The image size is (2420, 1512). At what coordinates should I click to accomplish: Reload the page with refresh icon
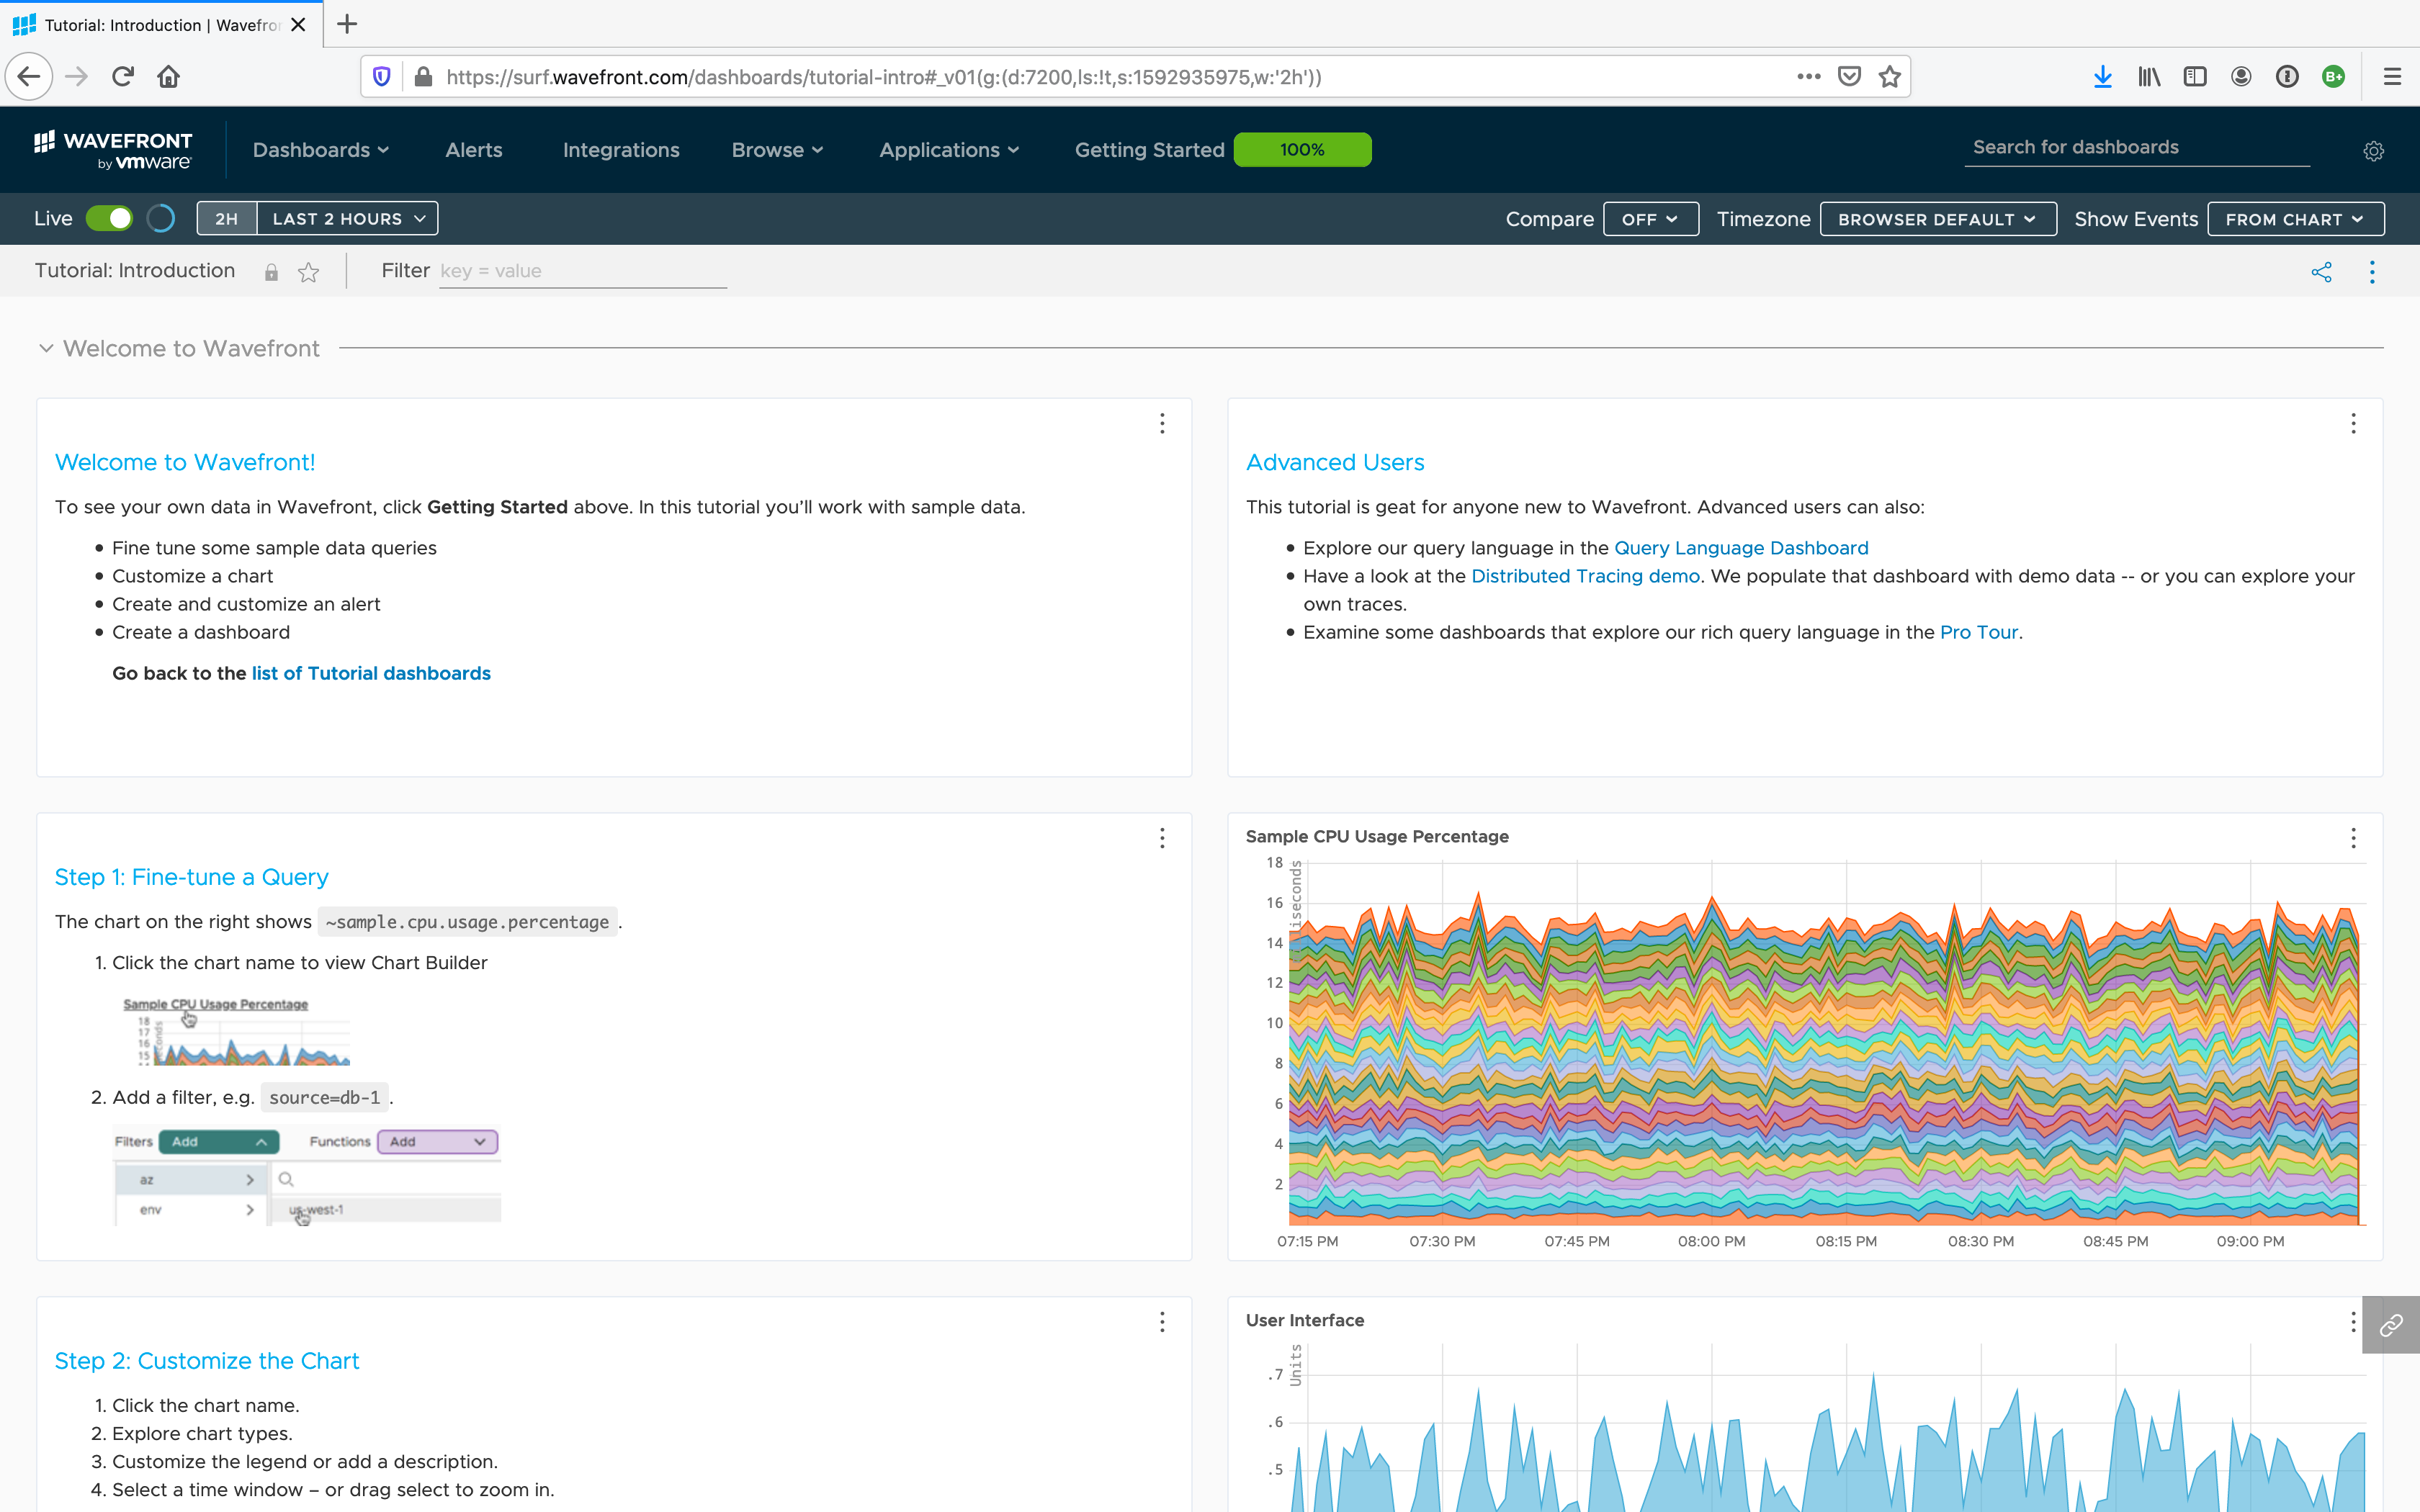tap(123, 77)
